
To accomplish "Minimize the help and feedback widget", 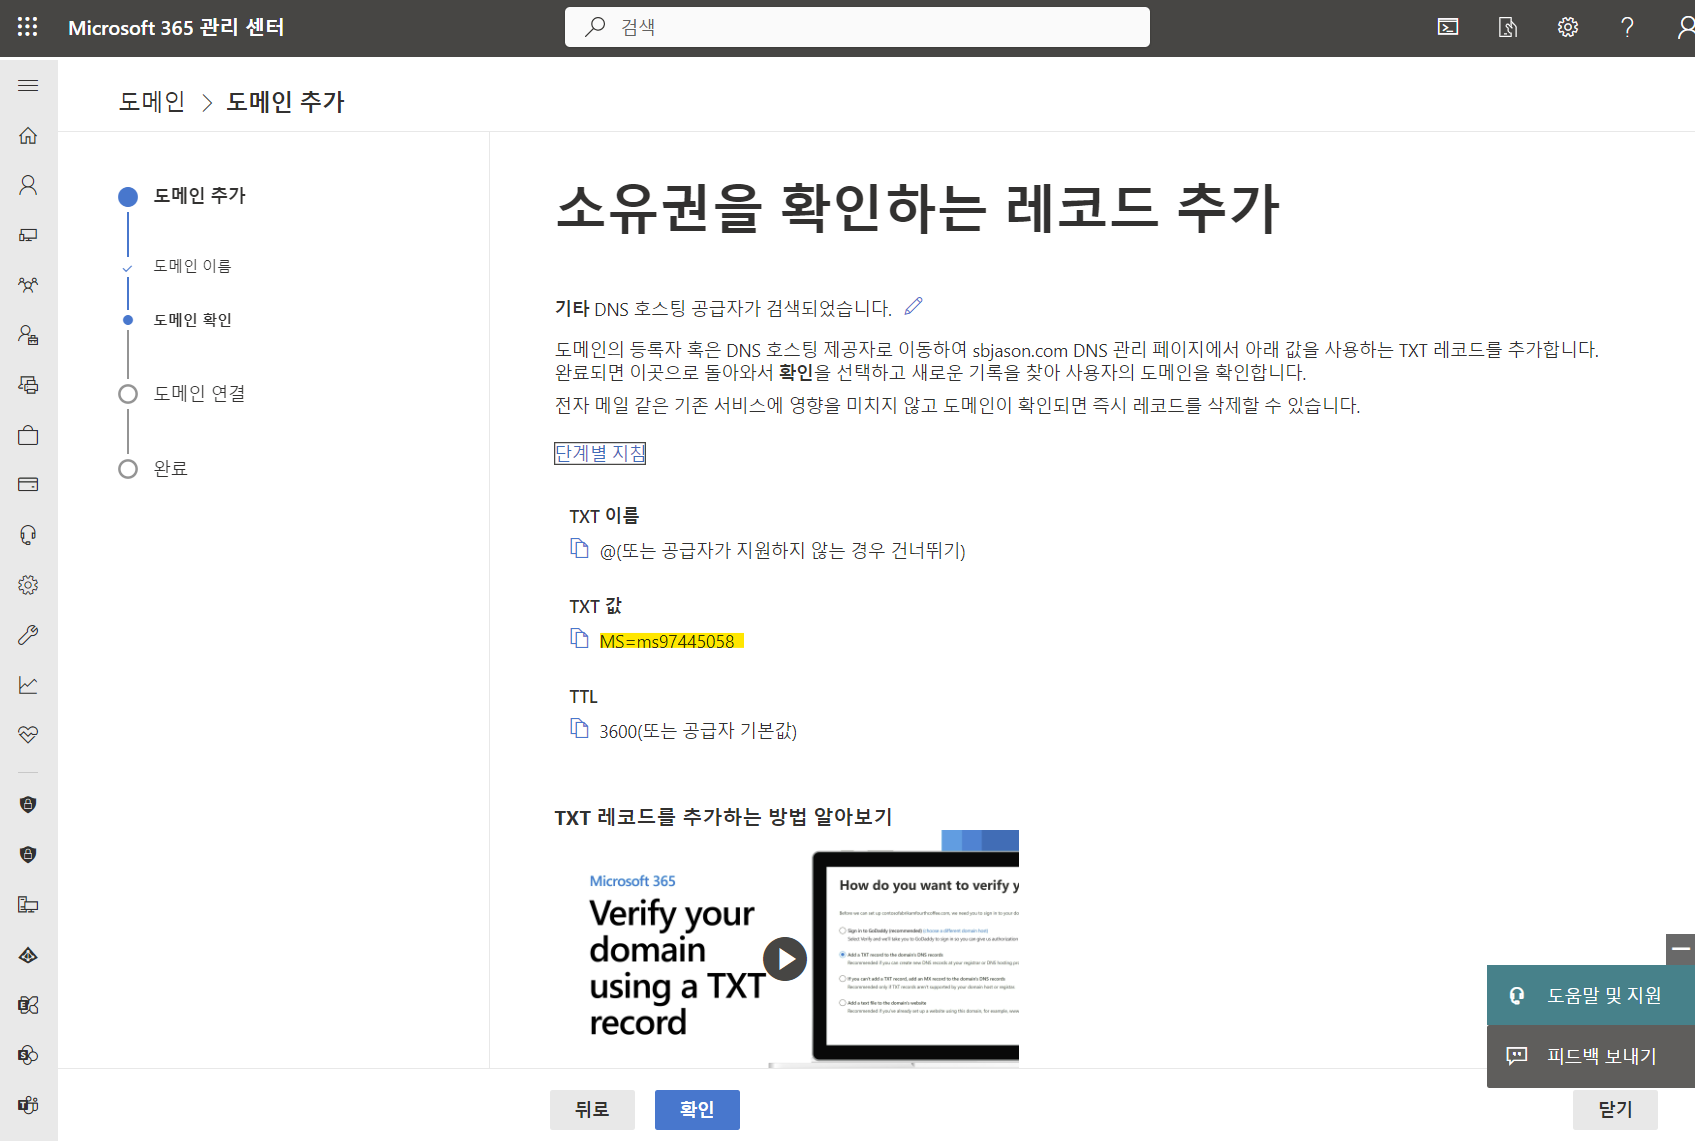I will pyautogui.click(x=1681, y=949).
